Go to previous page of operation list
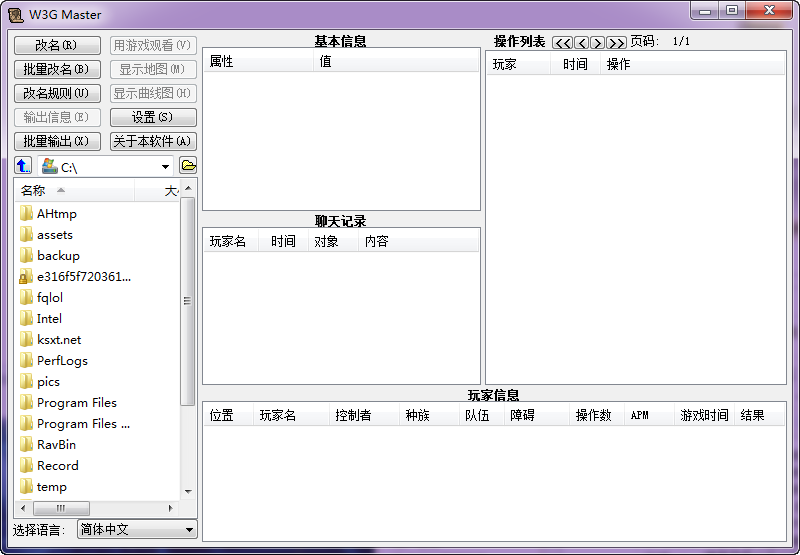 point(581,42)
